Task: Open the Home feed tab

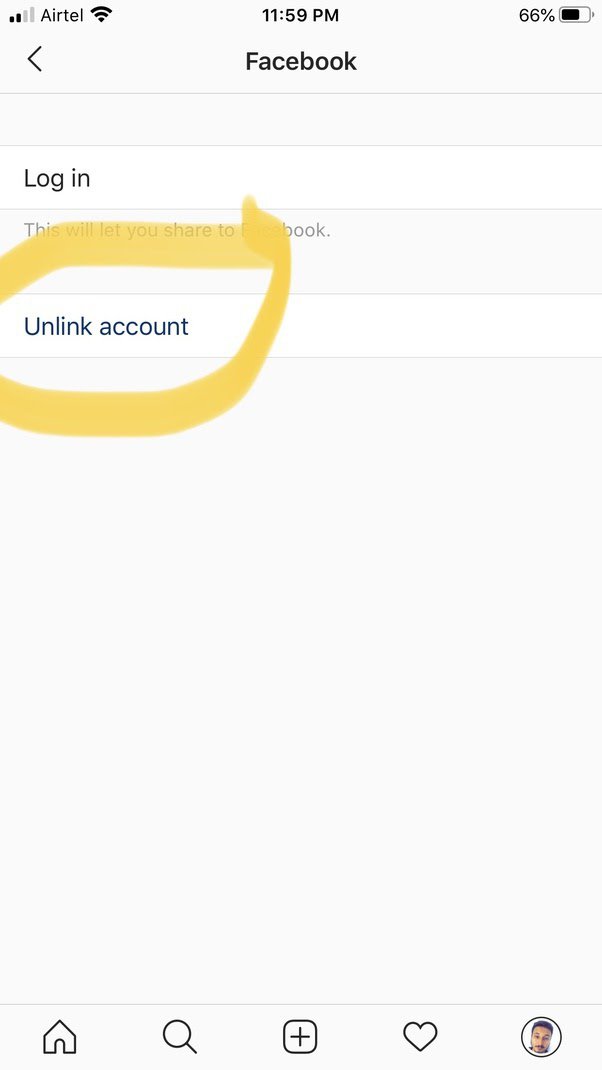Action: click(60, 1037)
